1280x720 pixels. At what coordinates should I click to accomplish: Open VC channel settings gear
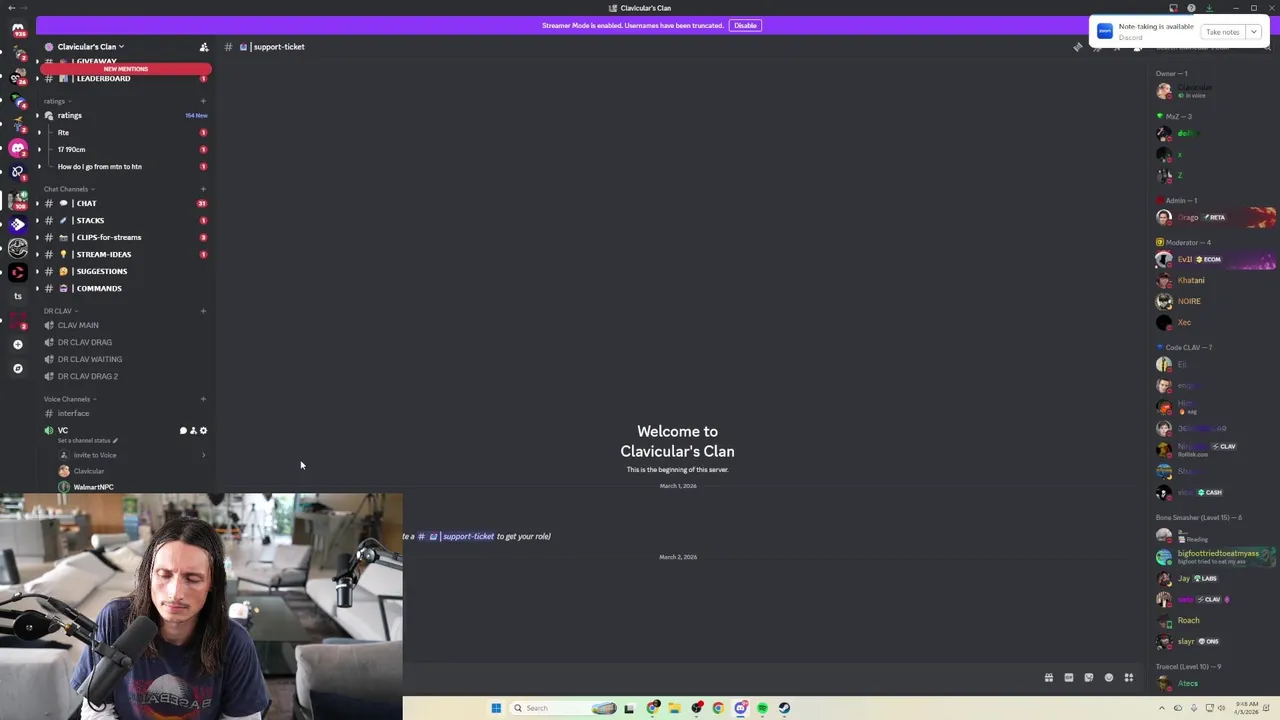tap(203, 430)
